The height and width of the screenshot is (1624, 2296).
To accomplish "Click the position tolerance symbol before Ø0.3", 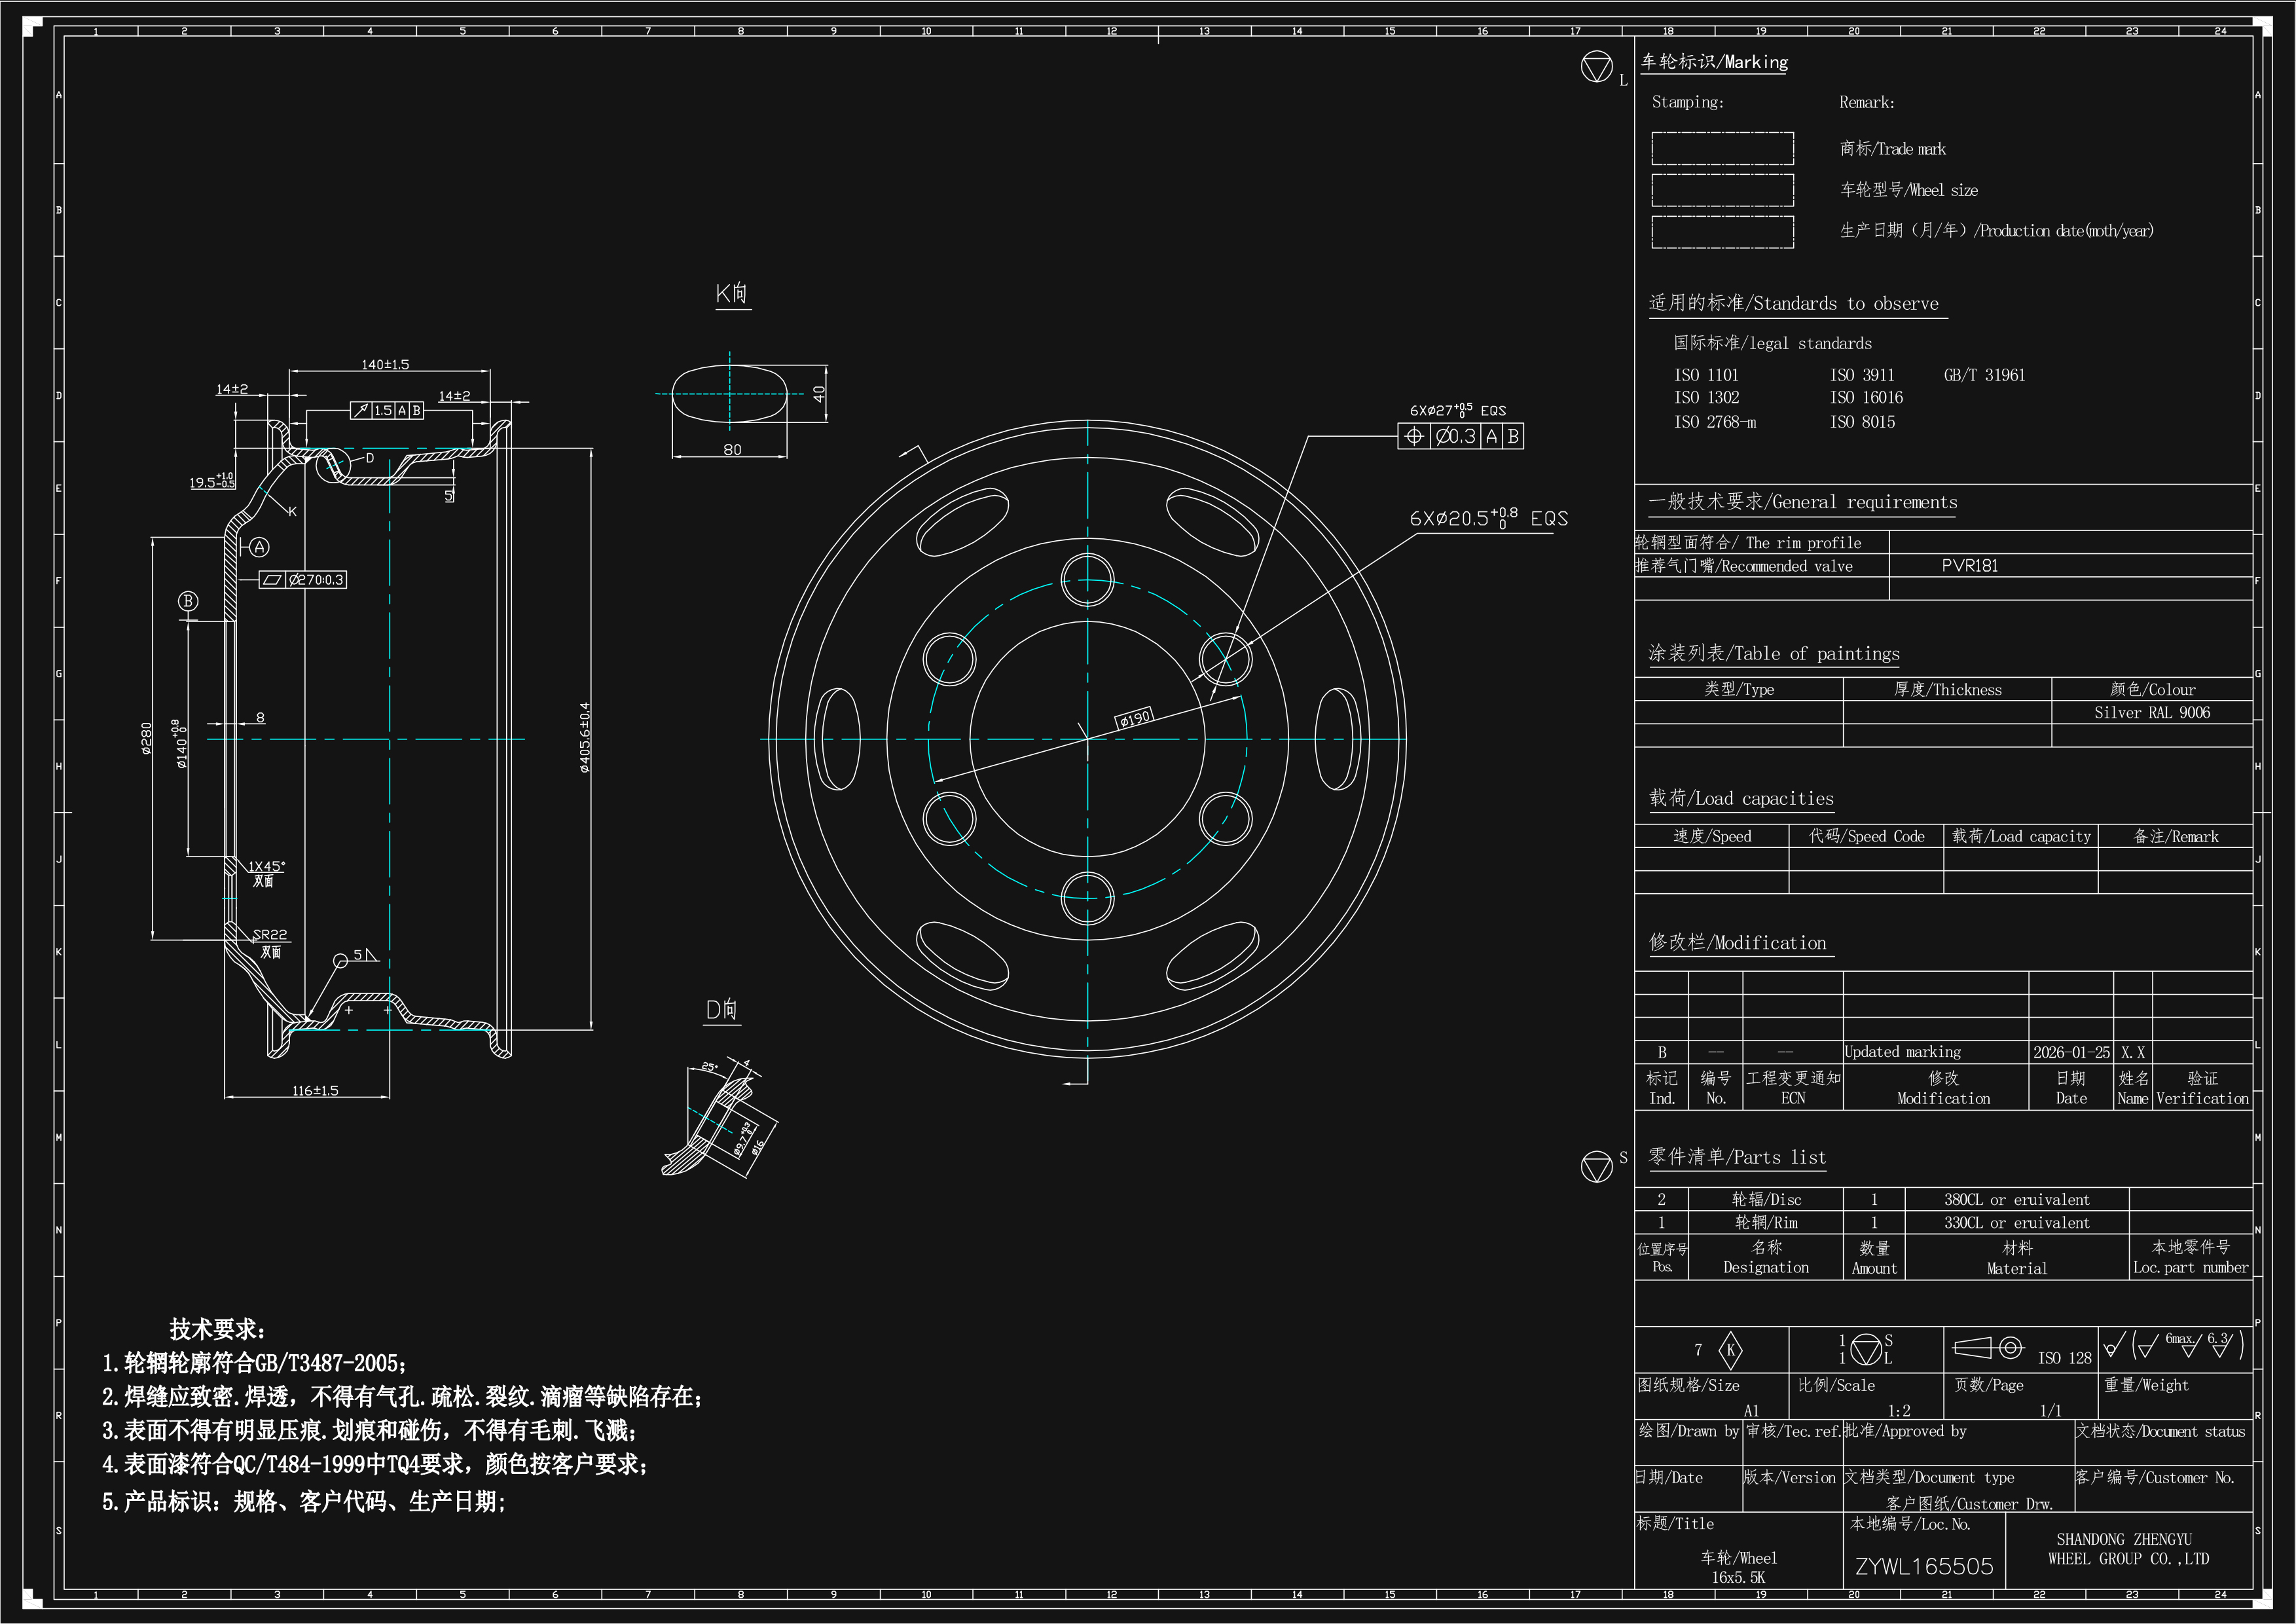I will [1414, 436].
